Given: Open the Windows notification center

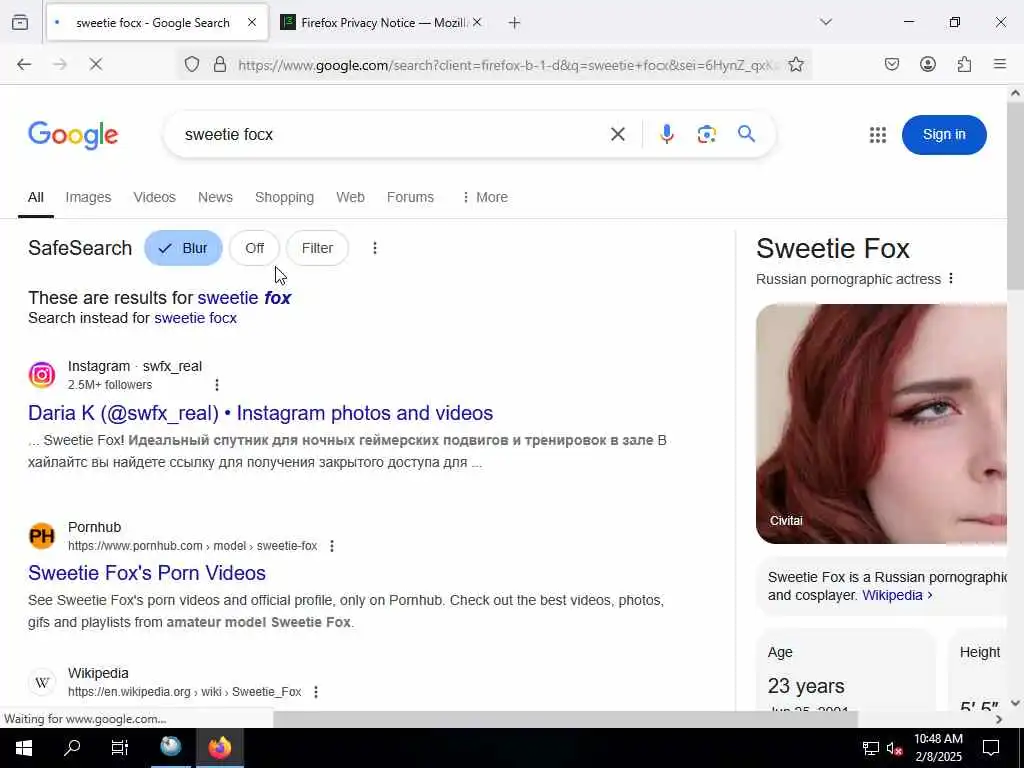Looking at the screenshot, I should pyautogui.click(x=991, y=748).
